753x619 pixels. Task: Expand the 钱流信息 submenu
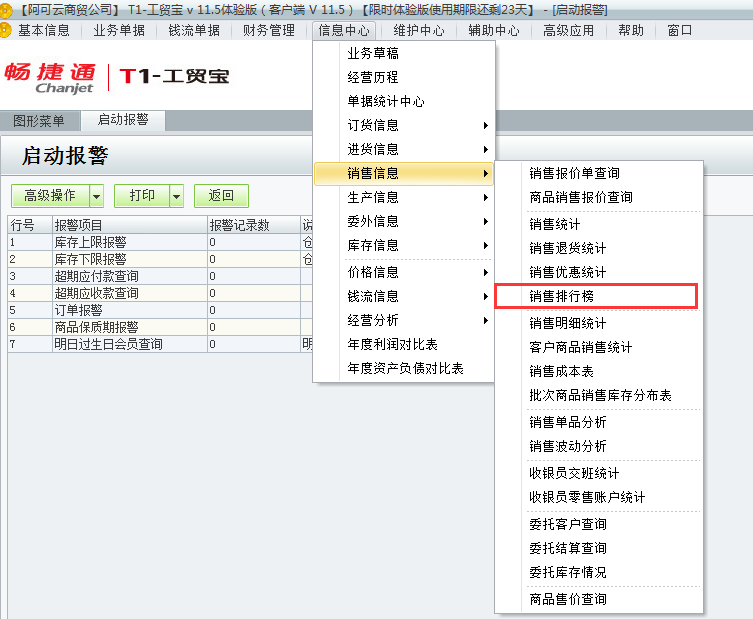tap(403, 296)
